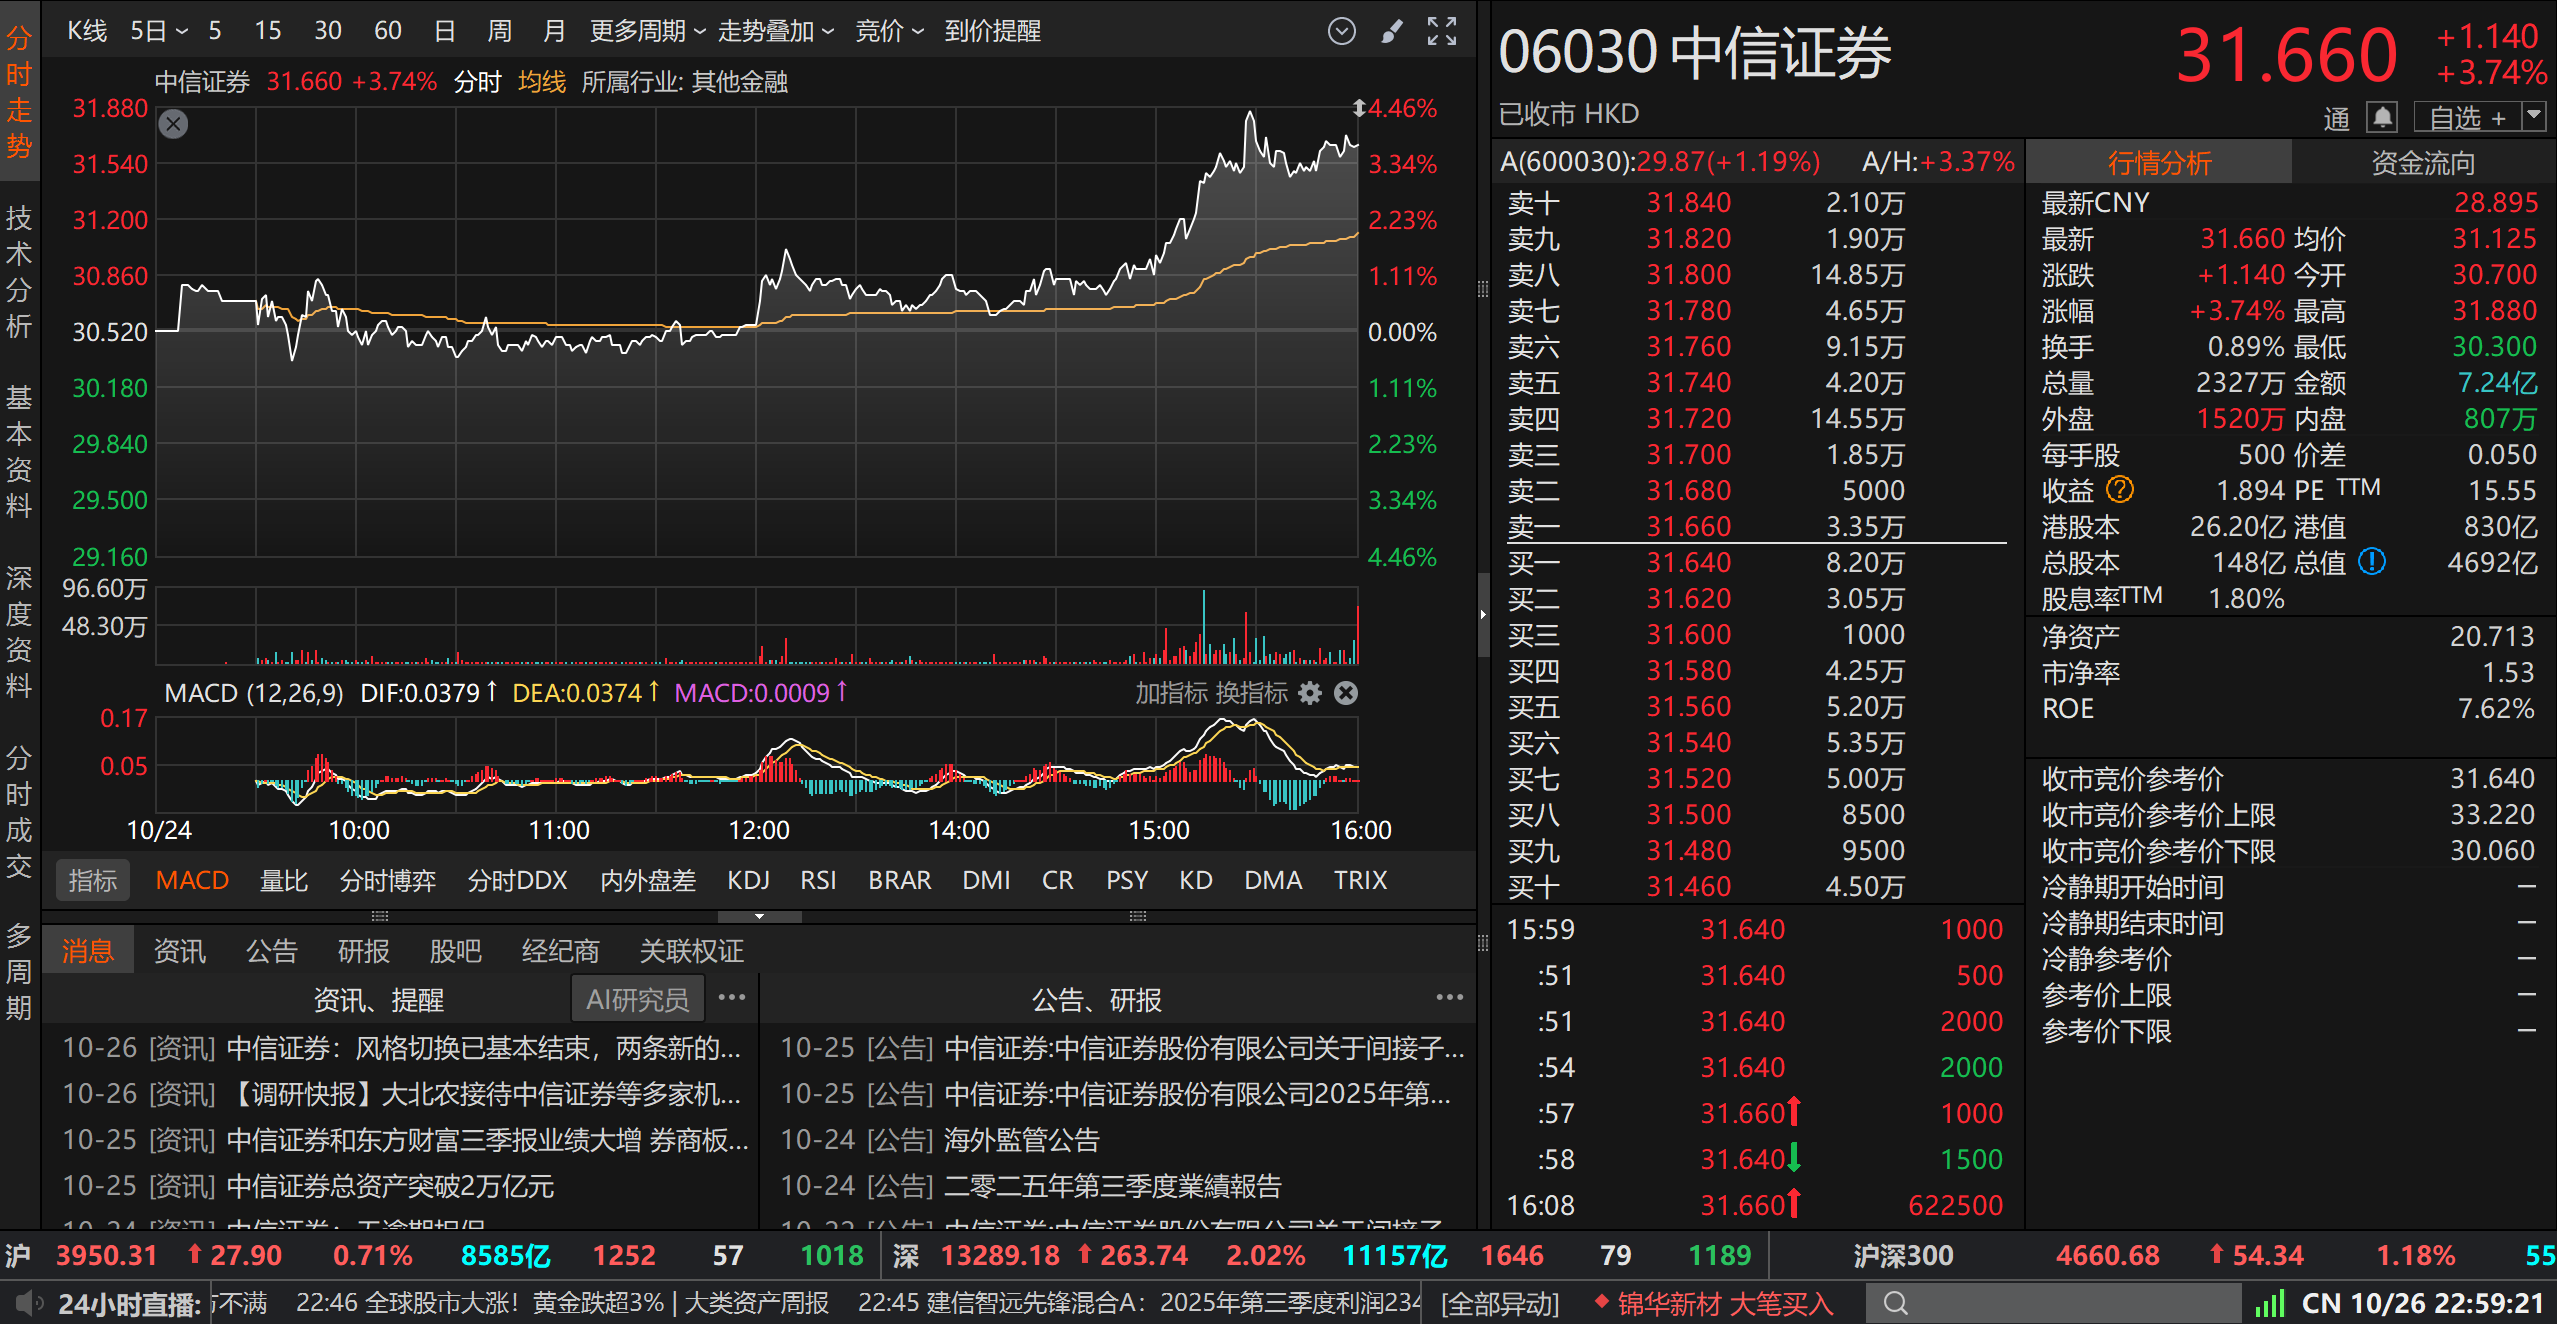Click the speaker icon beside 24小时直播
Screen dimensions: 2557x1324
(x=28, y=1303)
